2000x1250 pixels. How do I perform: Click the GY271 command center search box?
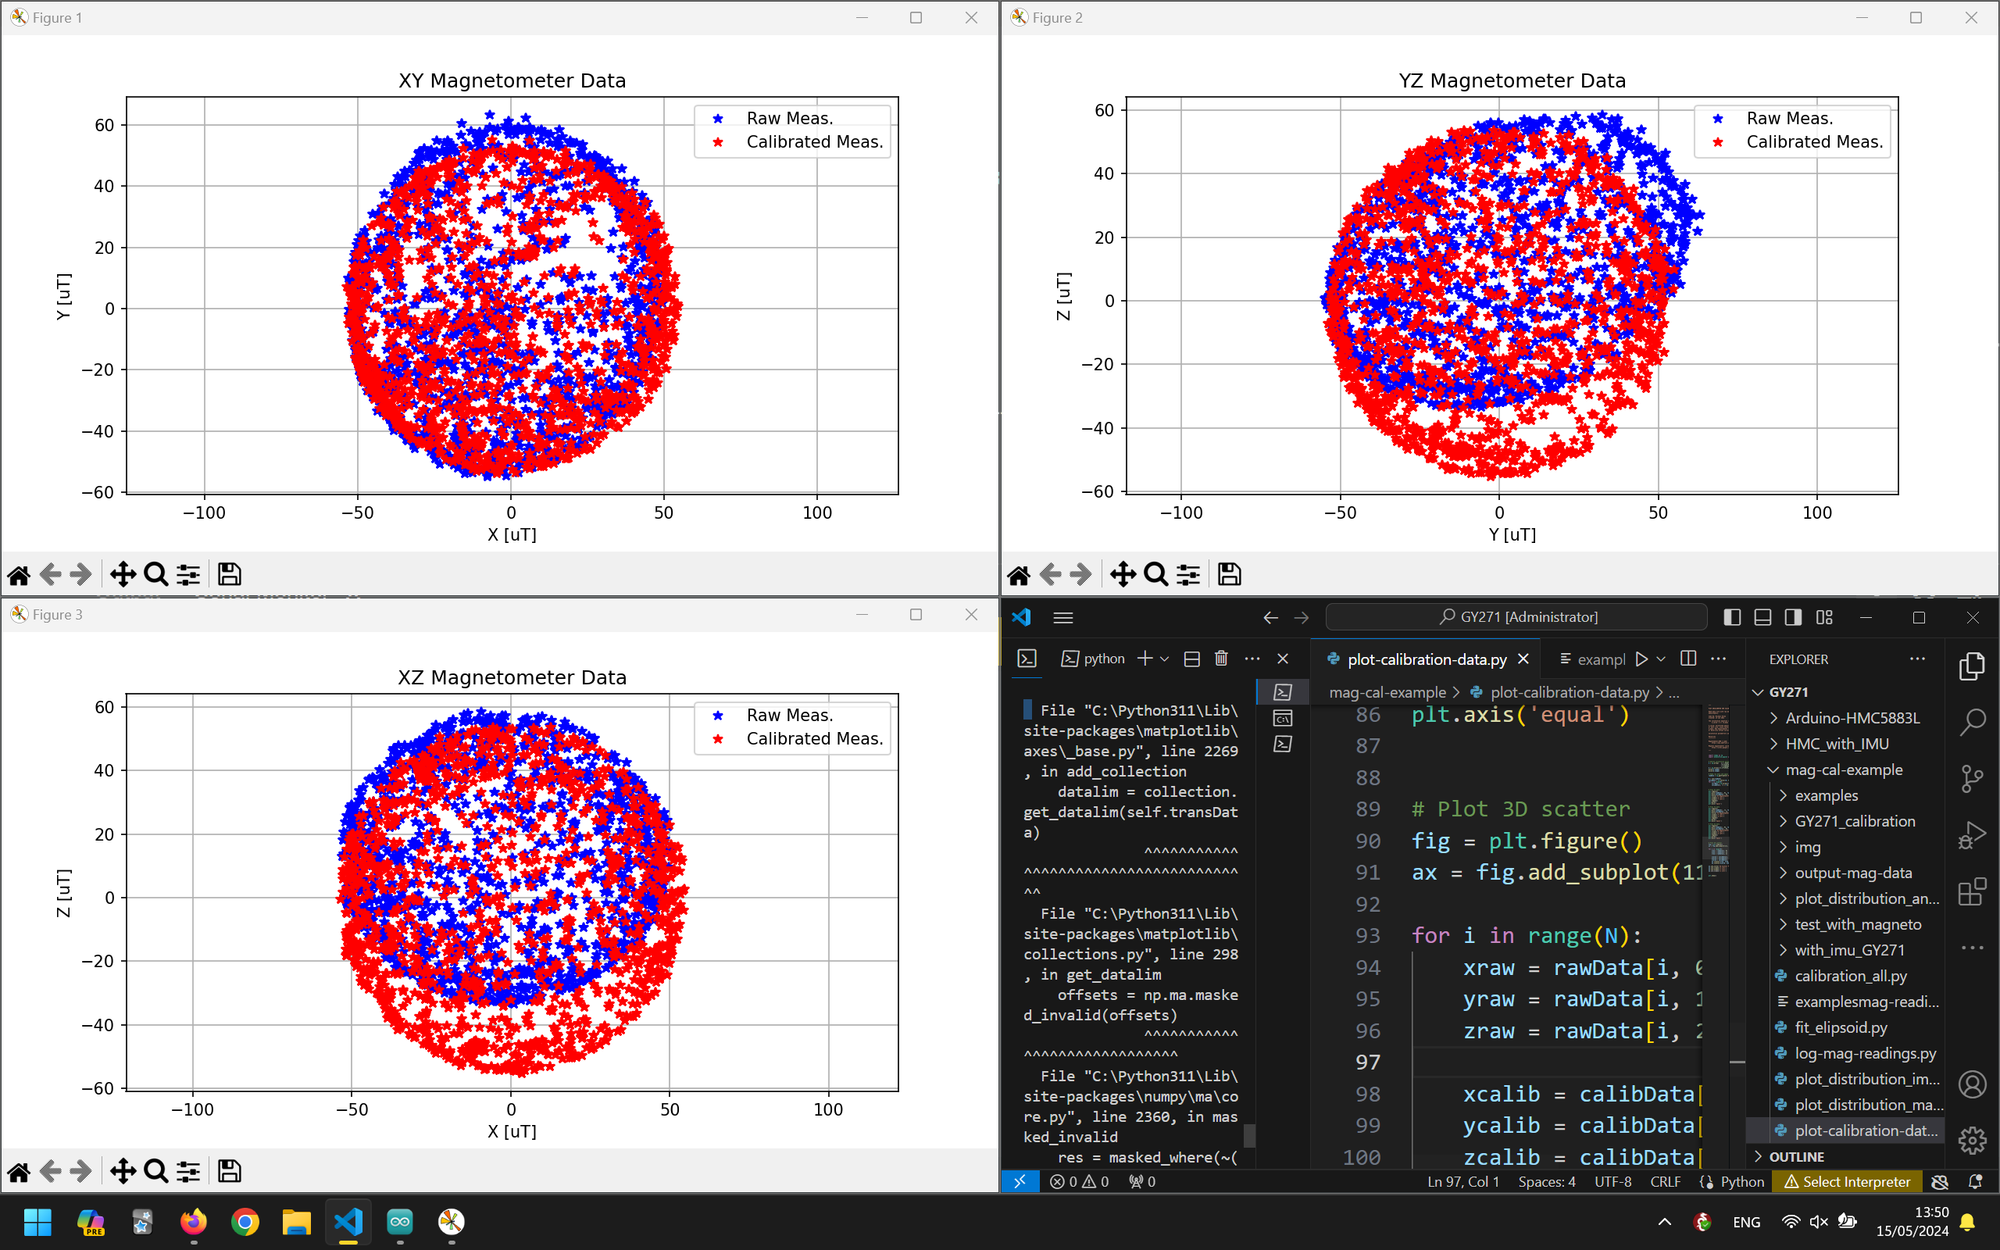1516,617
